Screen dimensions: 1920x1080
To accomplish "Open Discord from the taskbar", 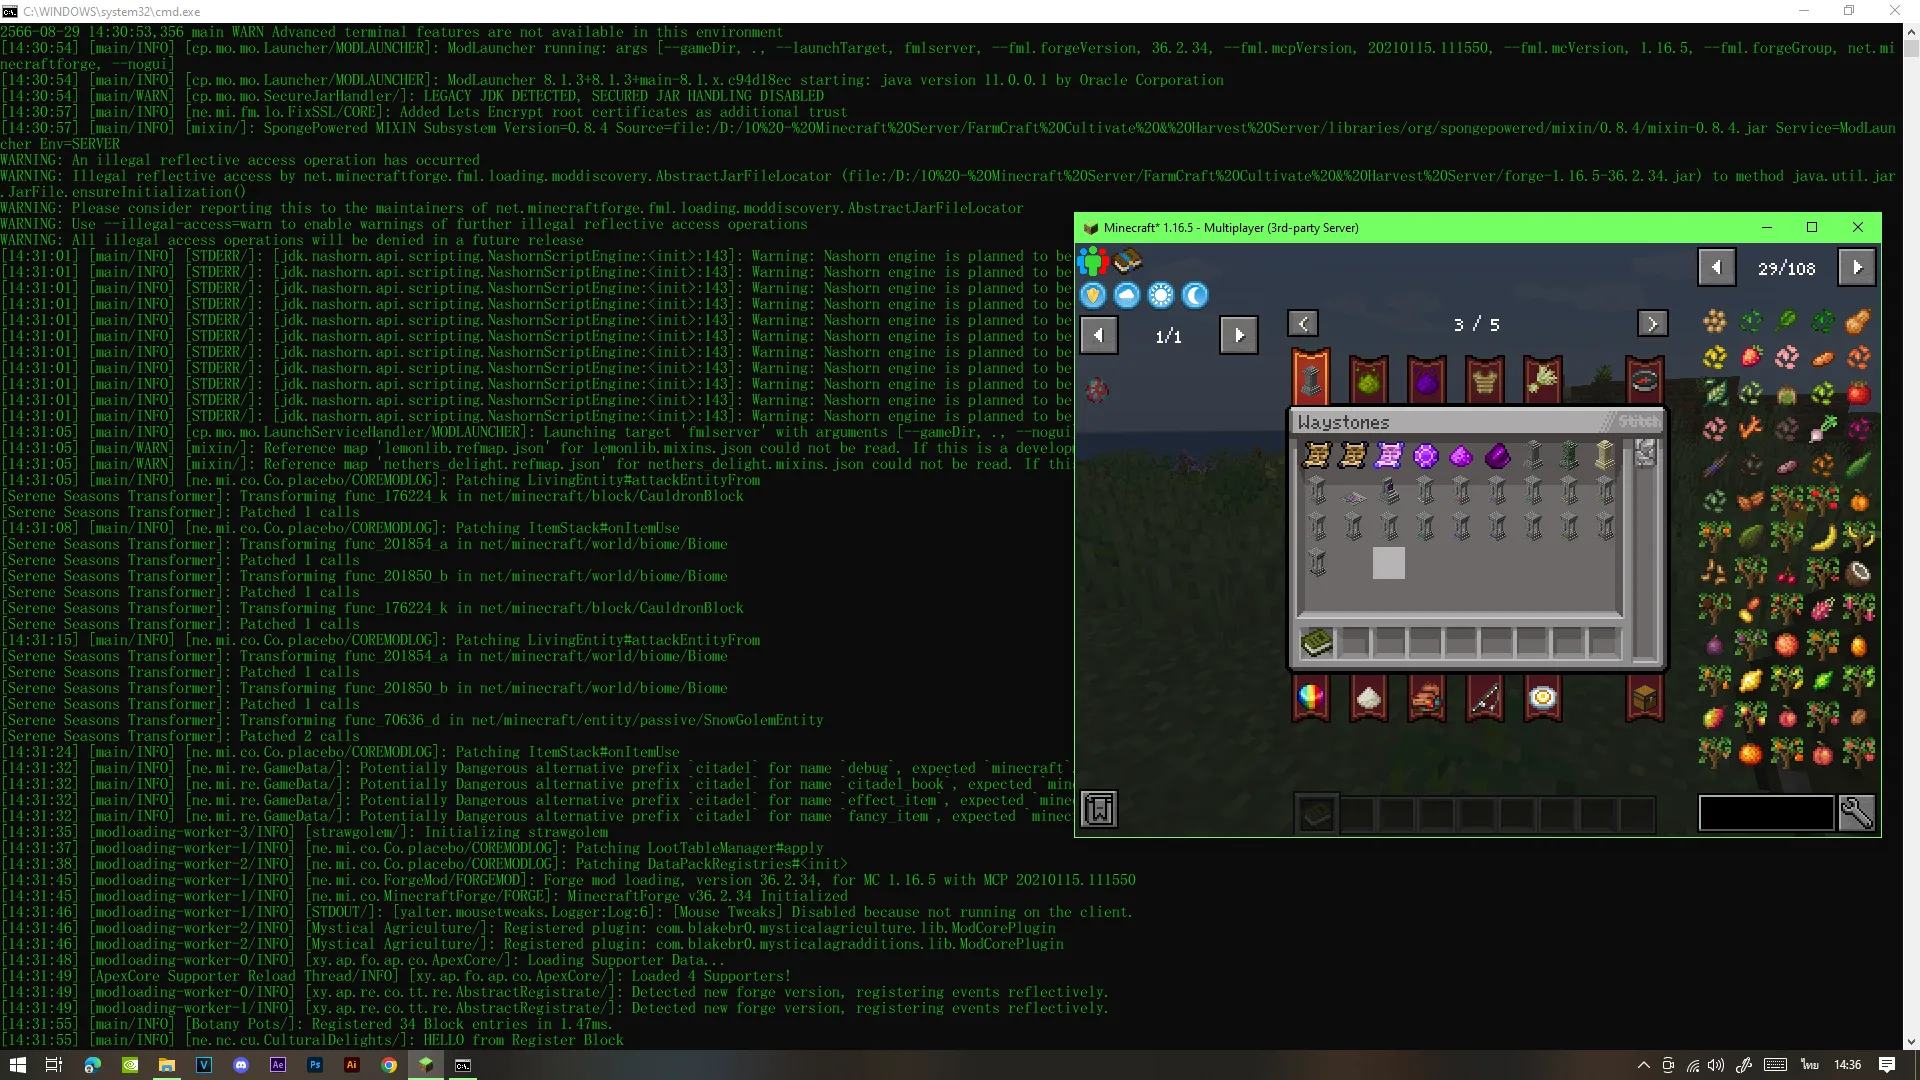I will click(x=240, y=1065).
